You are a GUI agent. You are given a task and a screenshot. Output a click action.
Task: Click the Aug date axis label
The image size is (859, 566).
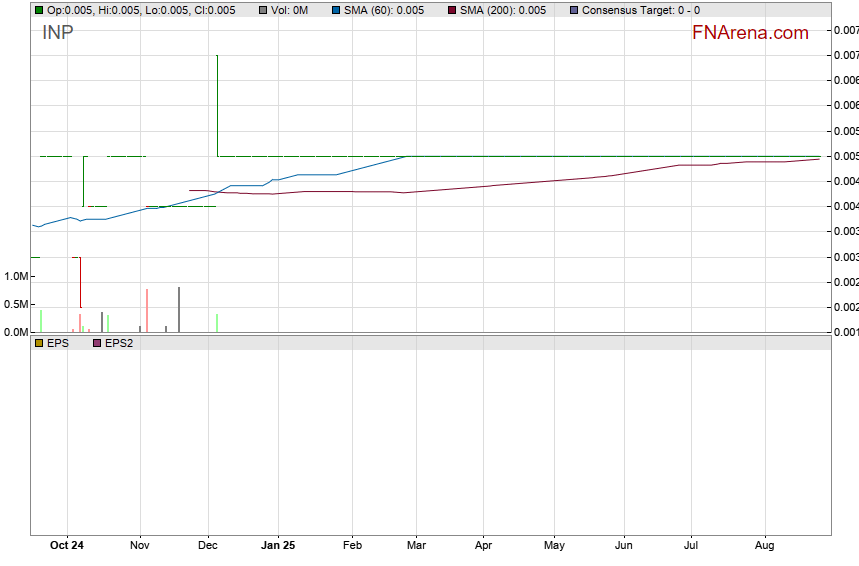pyautogui.click(x=765, y=546)
